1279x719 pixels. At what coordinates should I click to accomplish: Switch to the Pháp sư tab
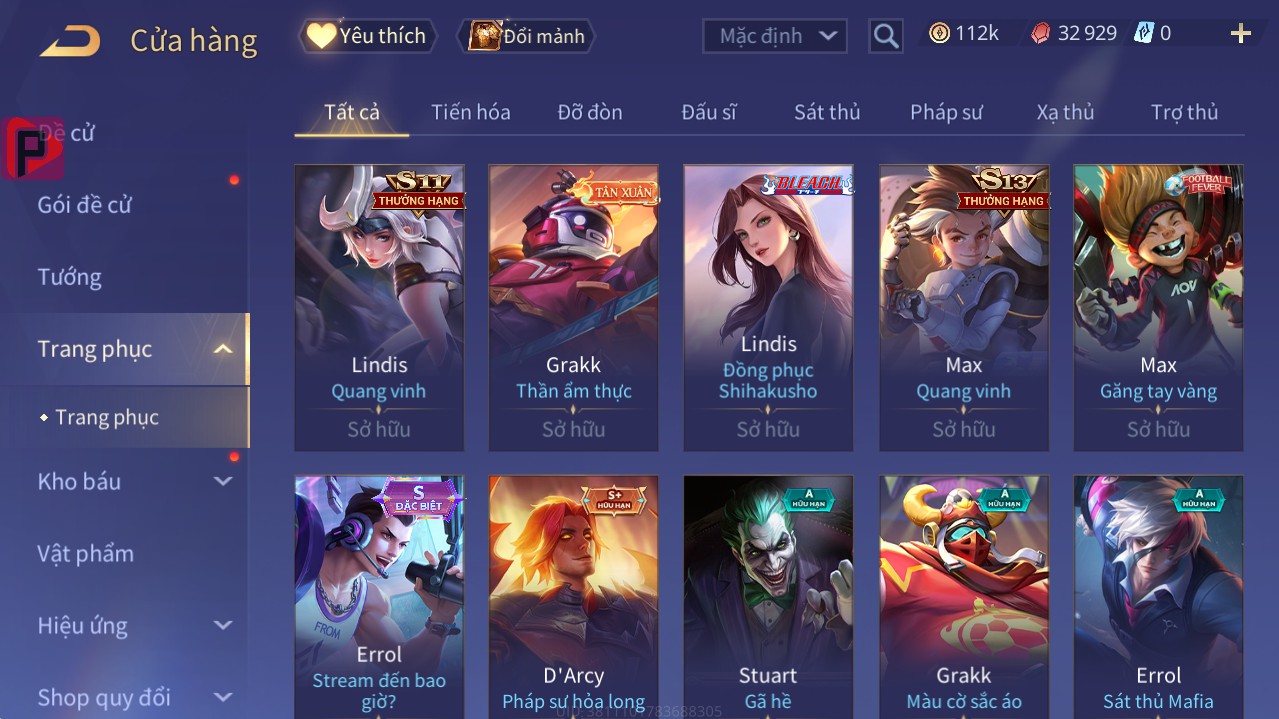[946, 112]
